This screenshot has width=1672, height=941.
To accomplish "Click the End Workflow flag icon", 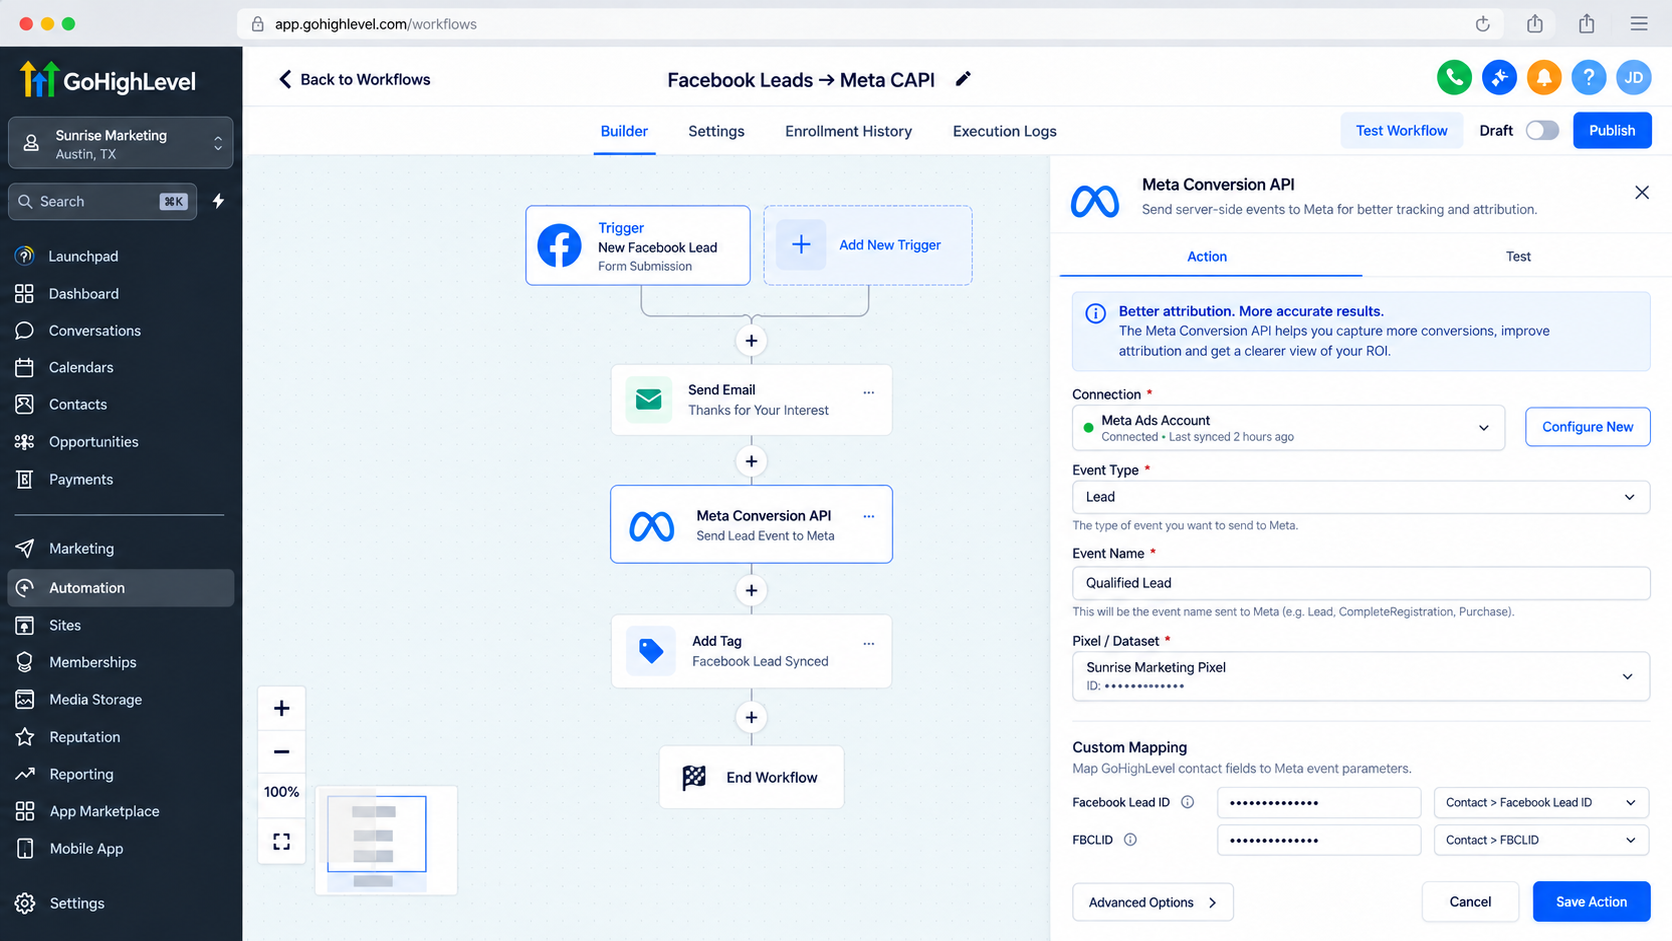I will coord(694,777).
